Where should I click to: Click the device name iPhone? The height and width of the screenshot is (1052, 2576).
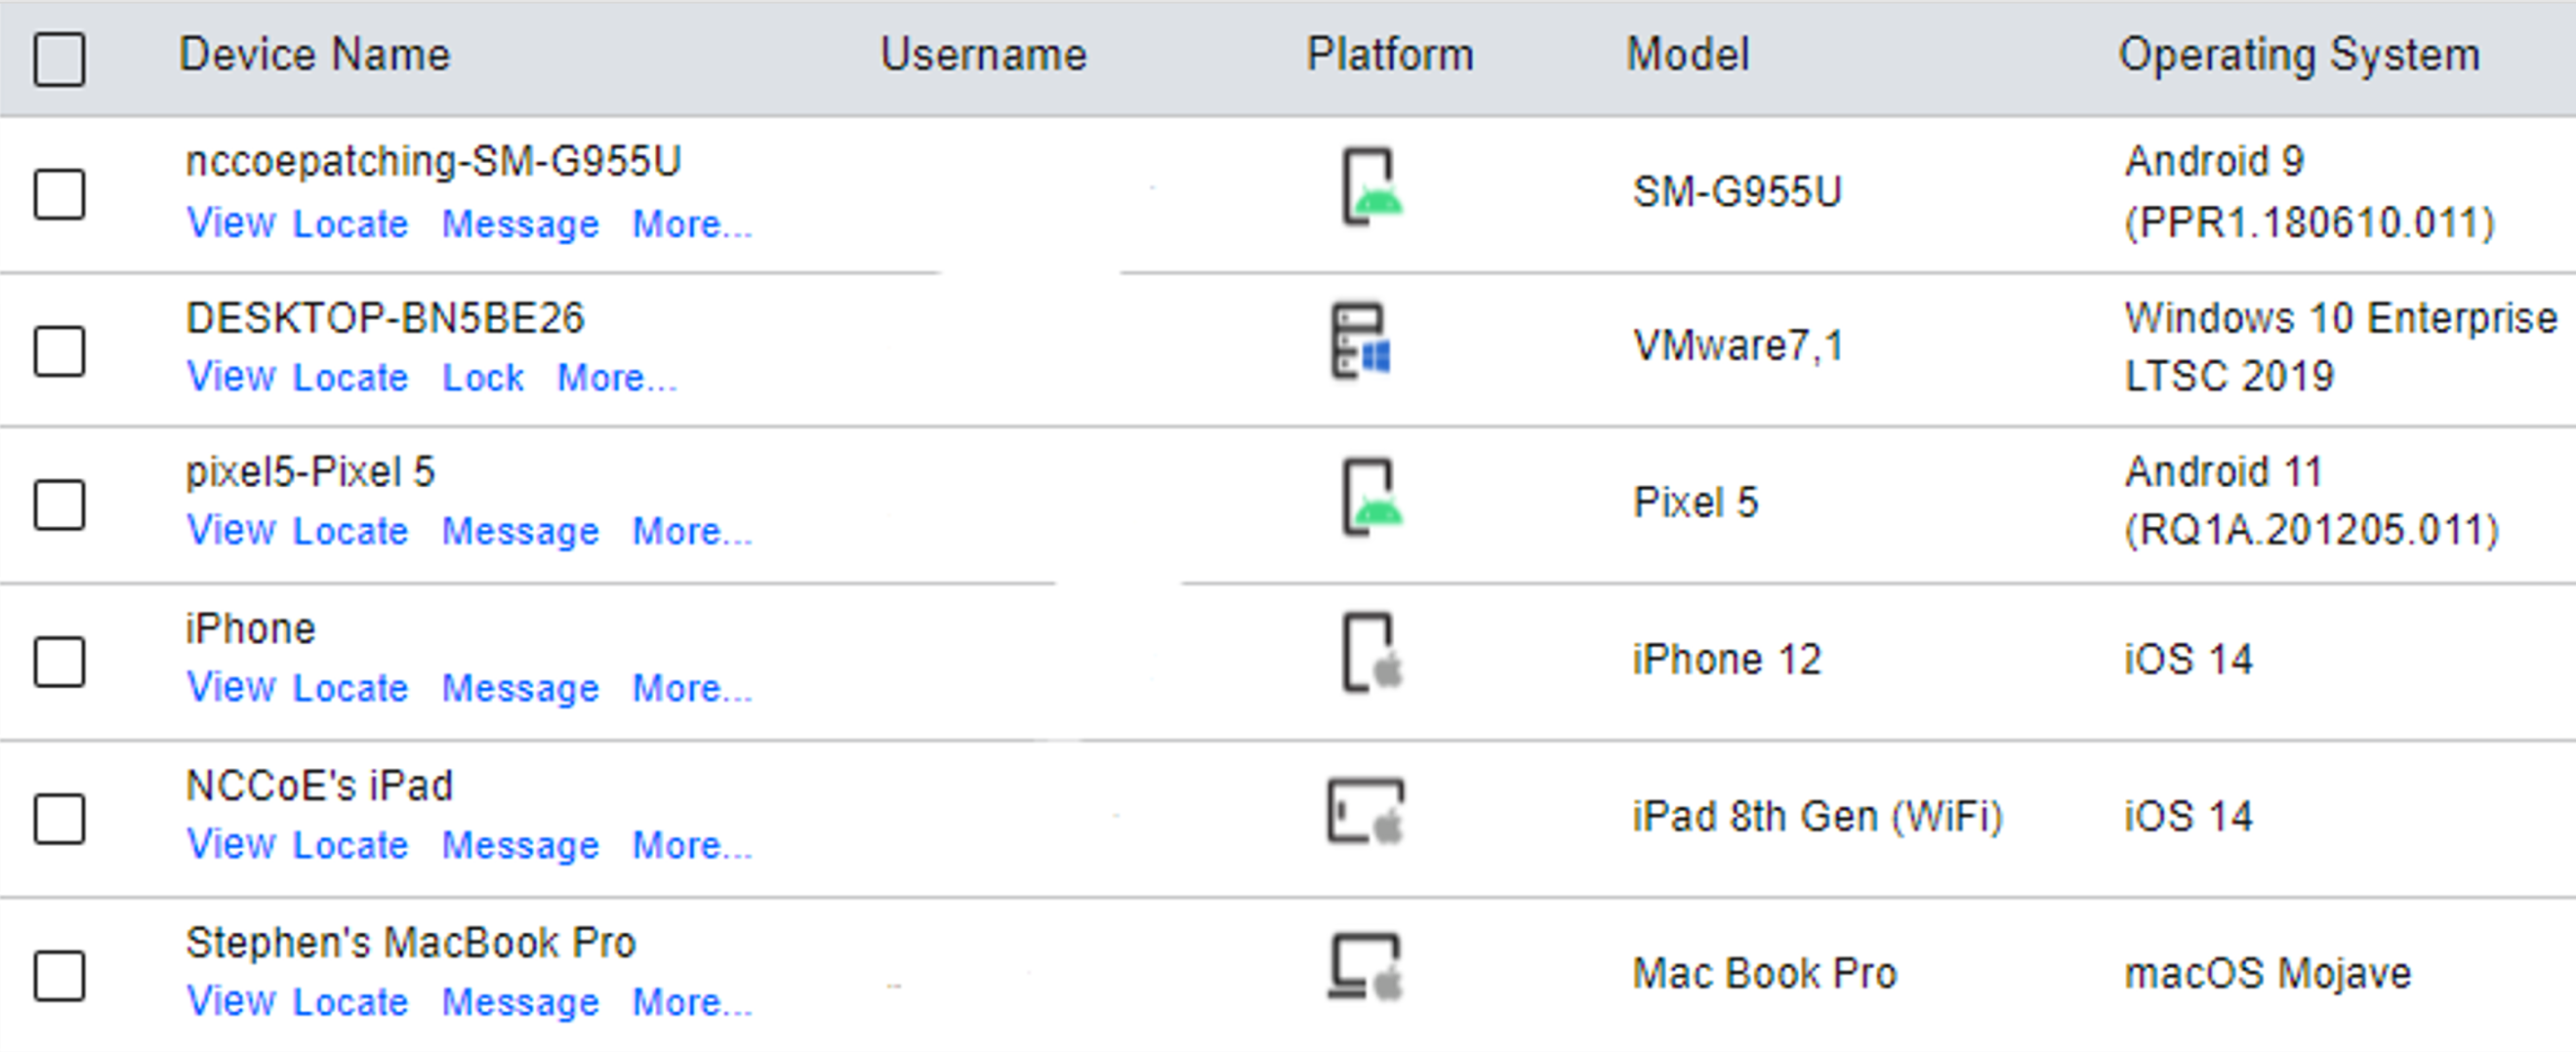(251, 629)
